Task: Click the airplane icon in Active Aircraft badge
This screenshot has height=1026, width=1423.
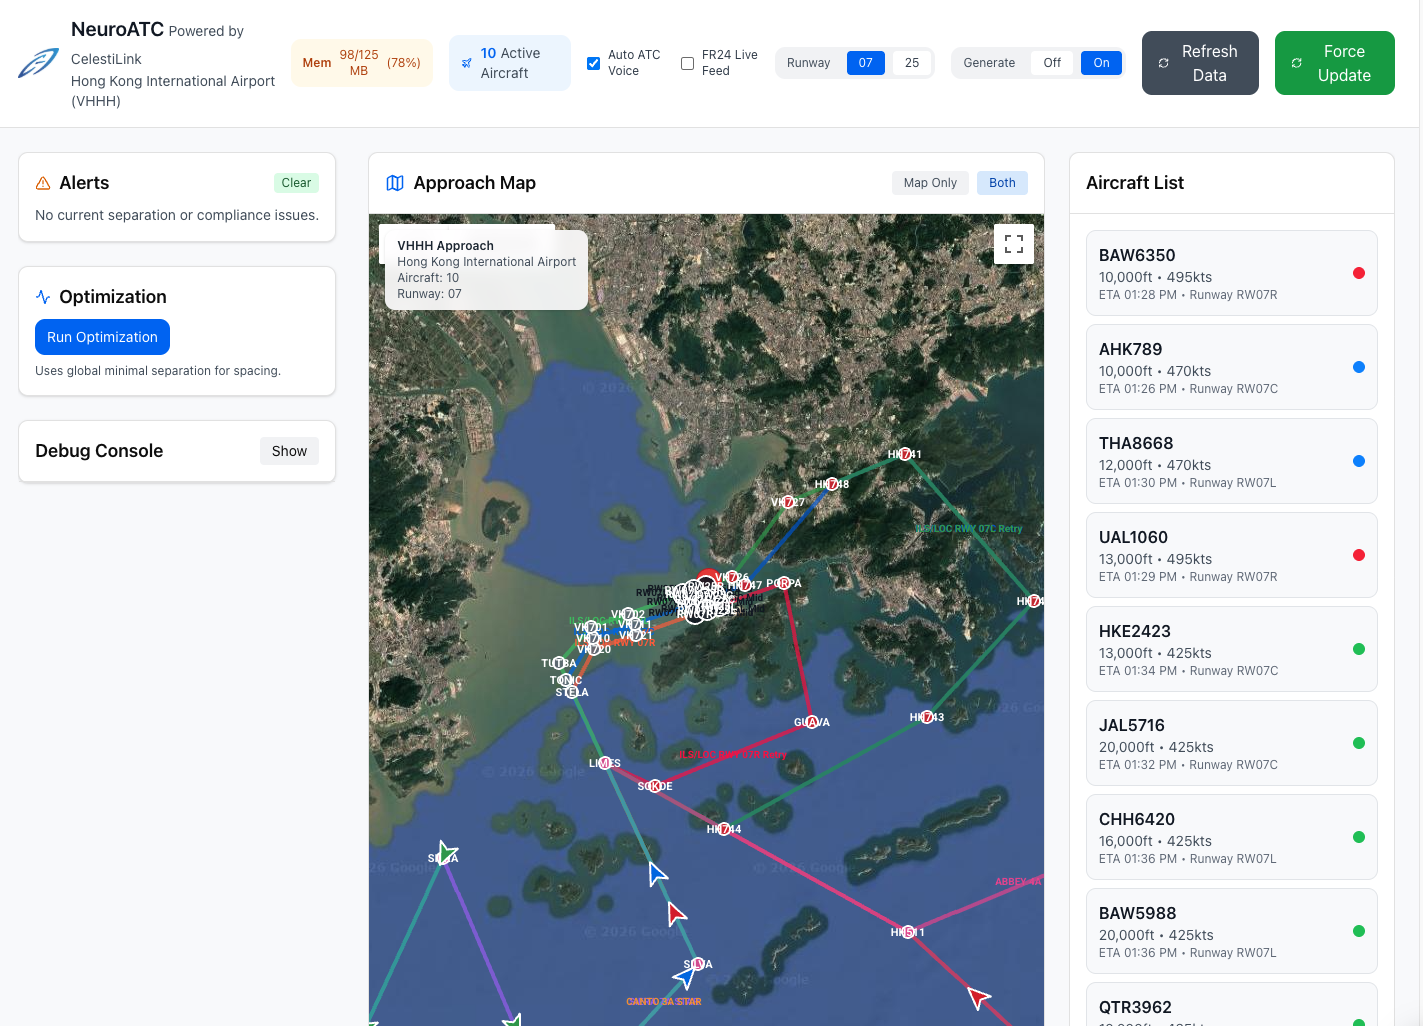Action: (466, 63)
